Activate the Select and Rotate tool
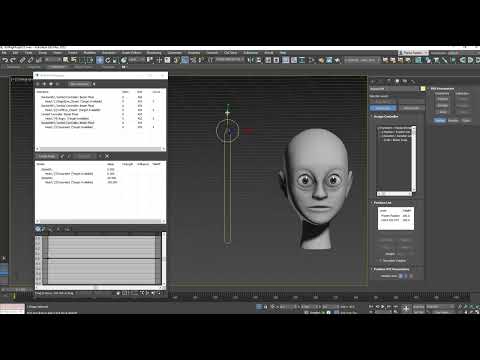The image size is (480, 360). [x=108, y=60]
